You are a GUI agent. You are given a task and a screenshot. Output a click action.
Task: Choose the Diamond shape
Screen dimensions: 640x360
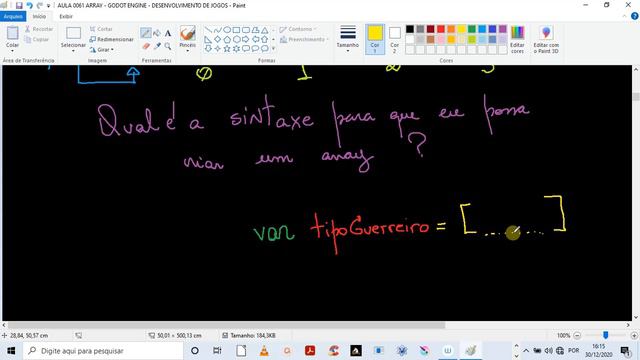tap(218, 39)
